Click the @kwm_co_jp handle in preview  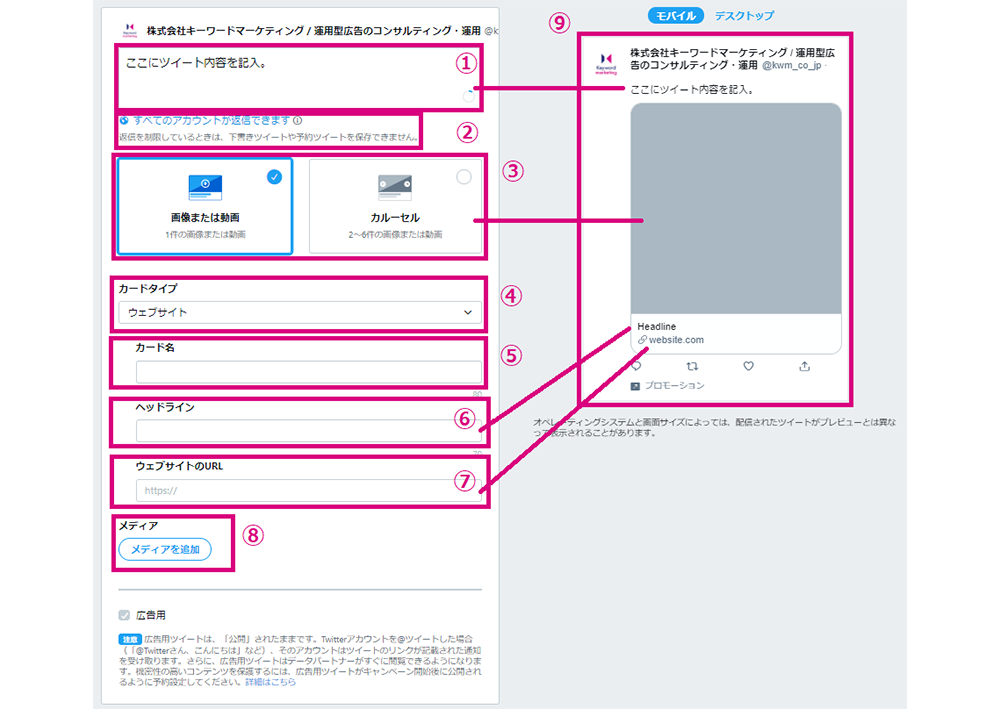pos(791,65)
